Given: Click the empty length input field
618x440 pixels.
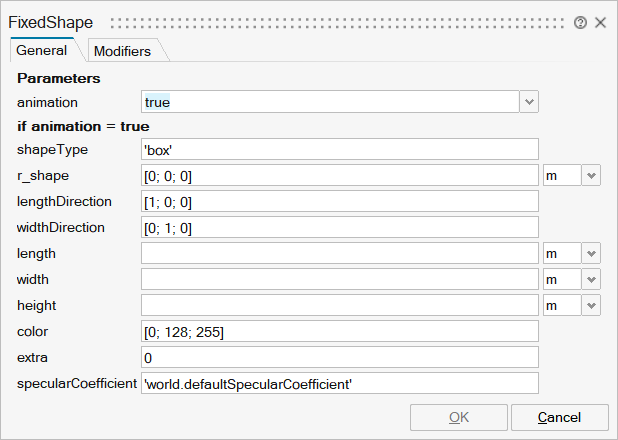Looking at the screenshot, I should [x=340, y=254].
